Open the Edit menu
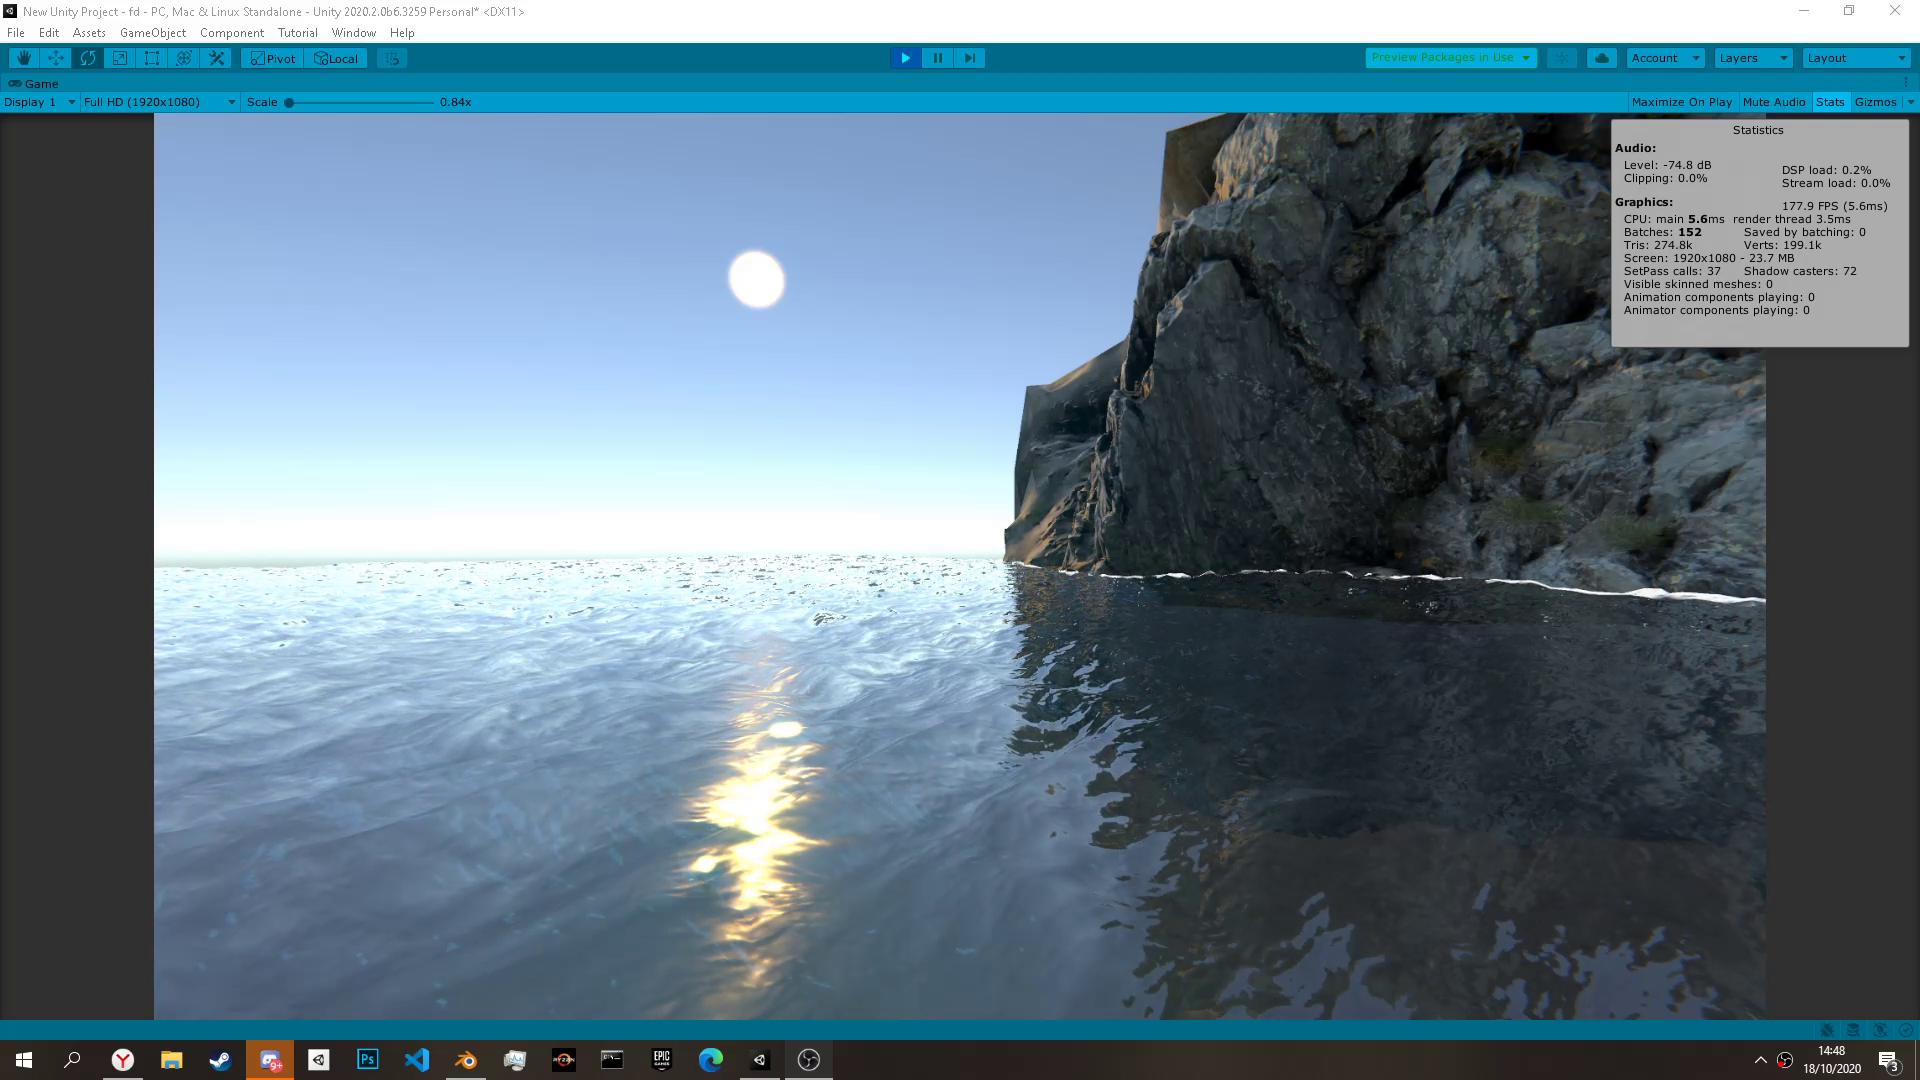The width and height of the screenshot is (1920, 1080). pyautogui.click(x=49, y=33)
